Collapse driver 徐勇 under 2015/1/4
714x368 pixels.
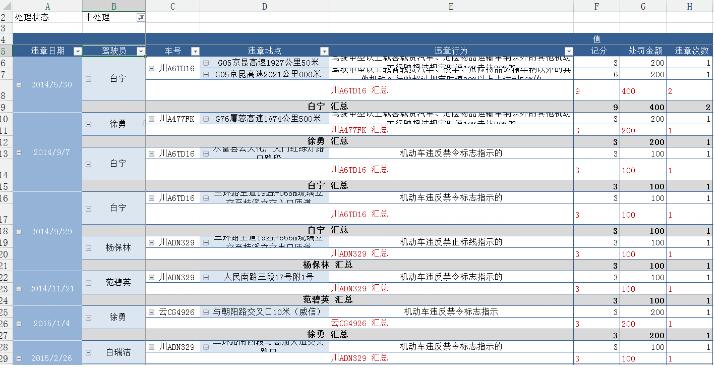tap(88, 318)
